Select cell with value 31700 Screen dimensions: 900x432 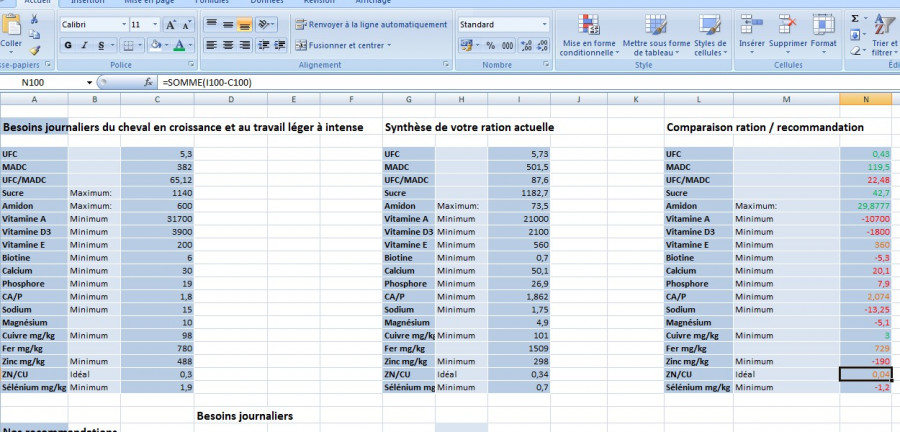click(157, 219)
